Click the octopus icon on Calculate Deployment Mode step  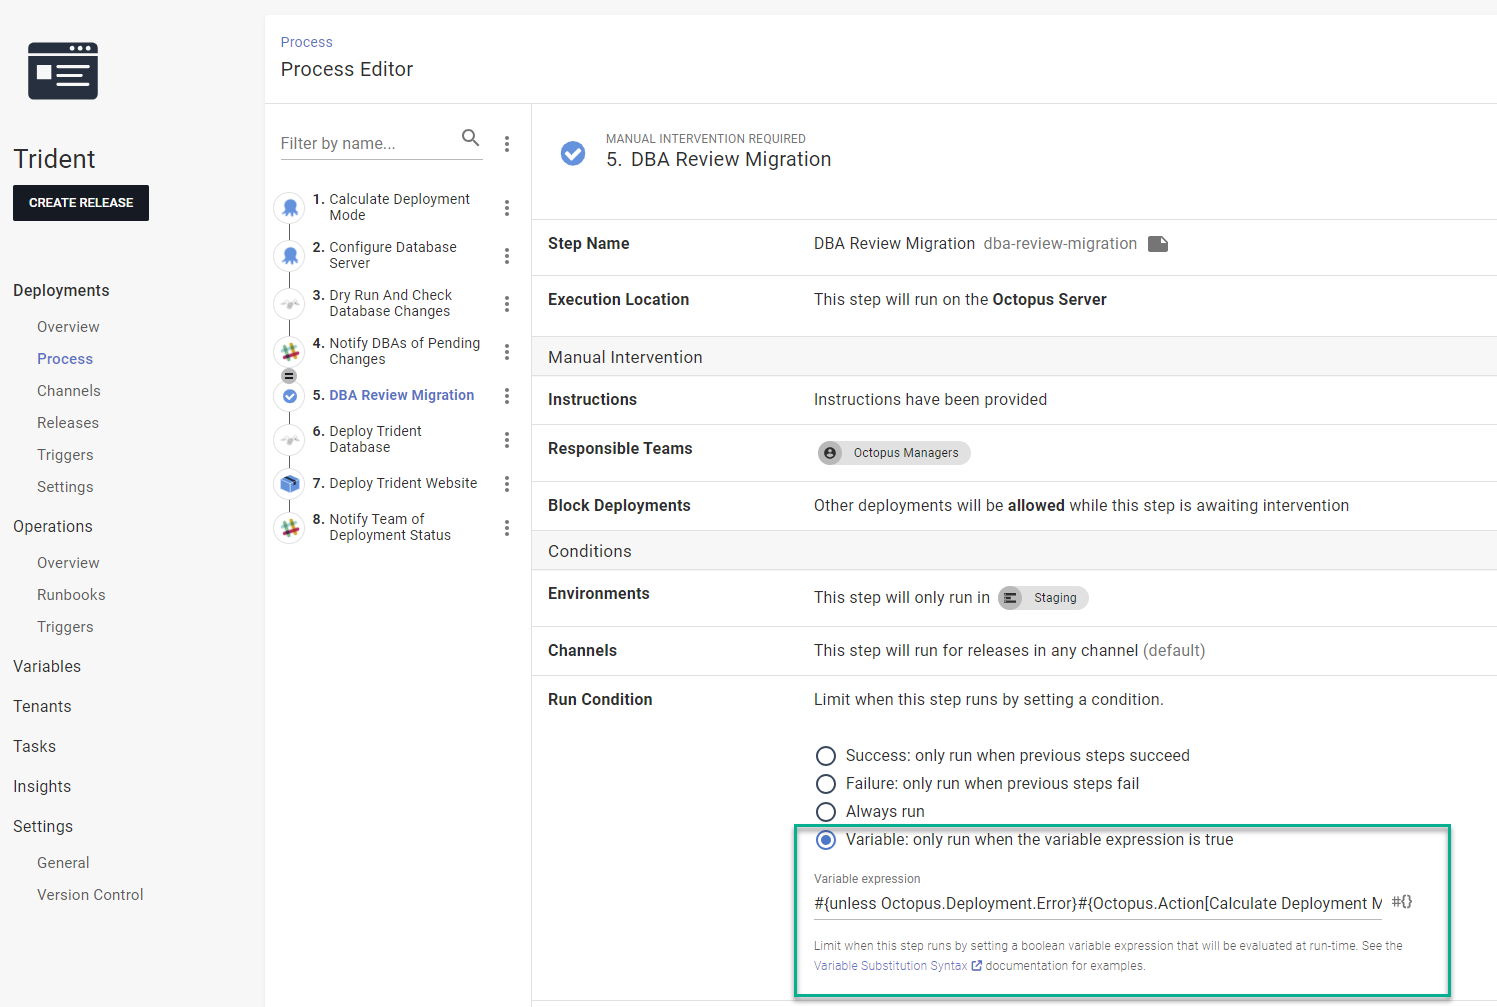tap(289, 207)
